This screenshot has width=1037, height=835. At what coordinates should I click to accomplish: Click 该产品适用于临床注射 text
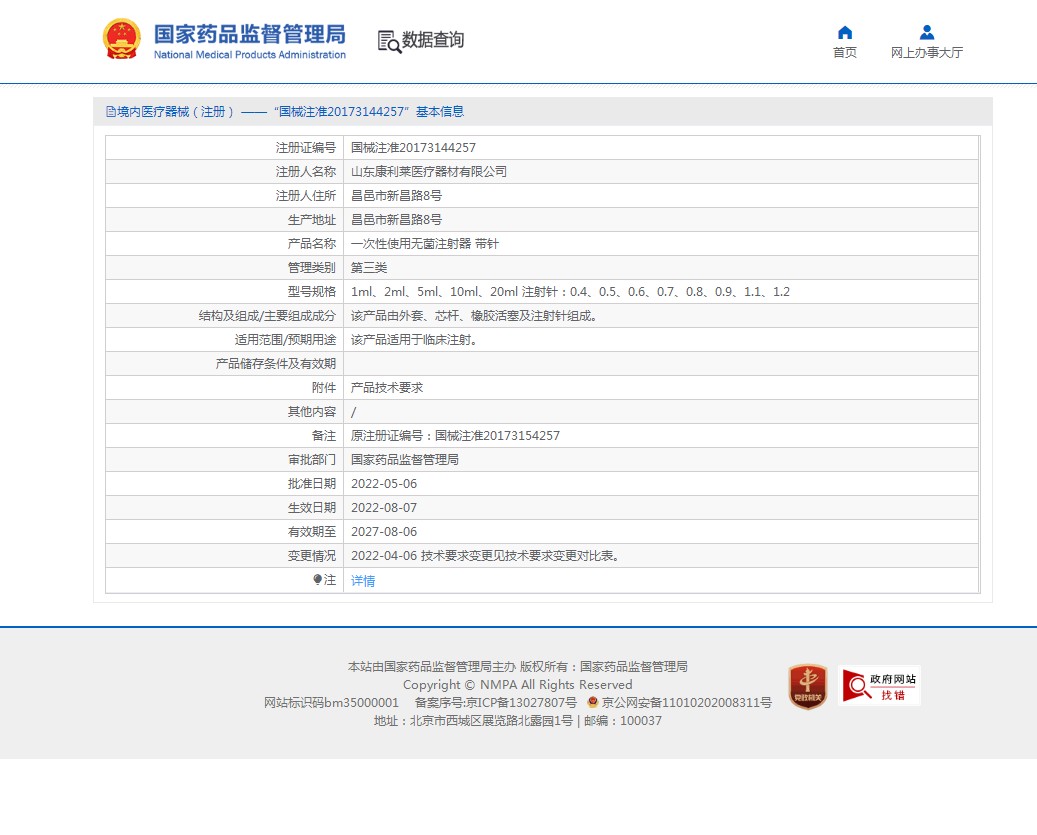415,340
